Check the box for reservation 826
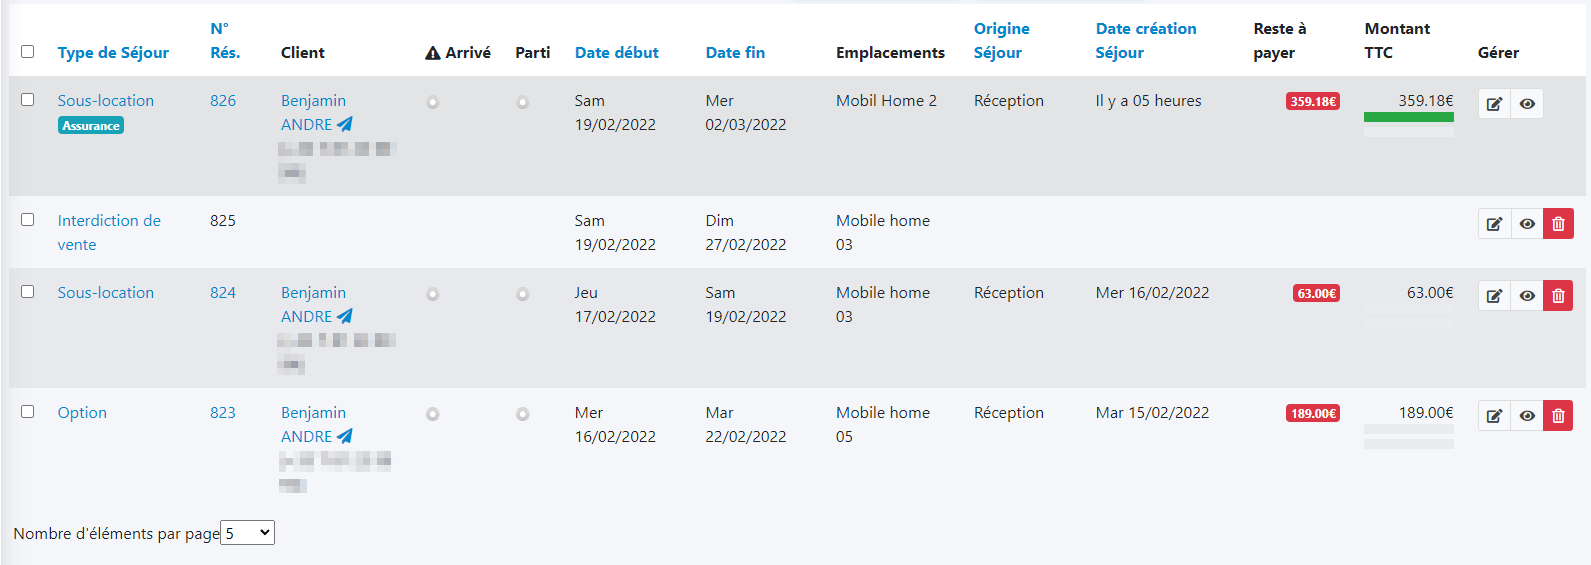Screen dimensions: 1591x565 [28, 99]
